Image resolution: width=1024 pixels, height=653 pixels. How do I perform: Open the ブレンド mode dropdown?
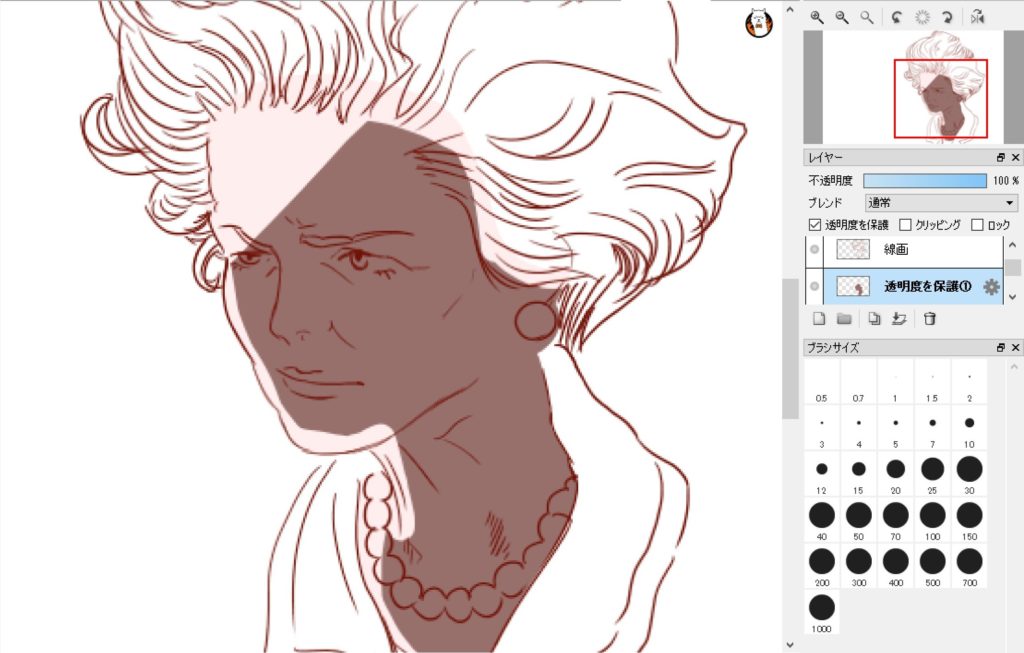pyautogui.click(x=940, y=203)
